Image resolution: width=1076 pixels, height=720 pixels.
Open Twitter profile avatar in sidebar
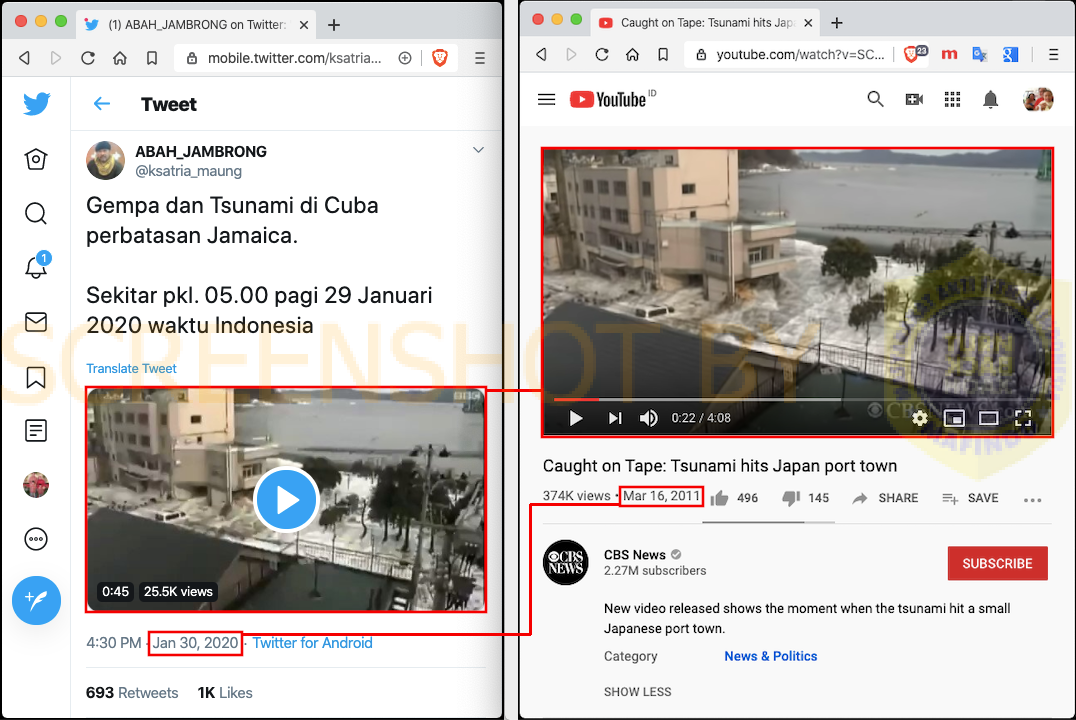point(36,485)
